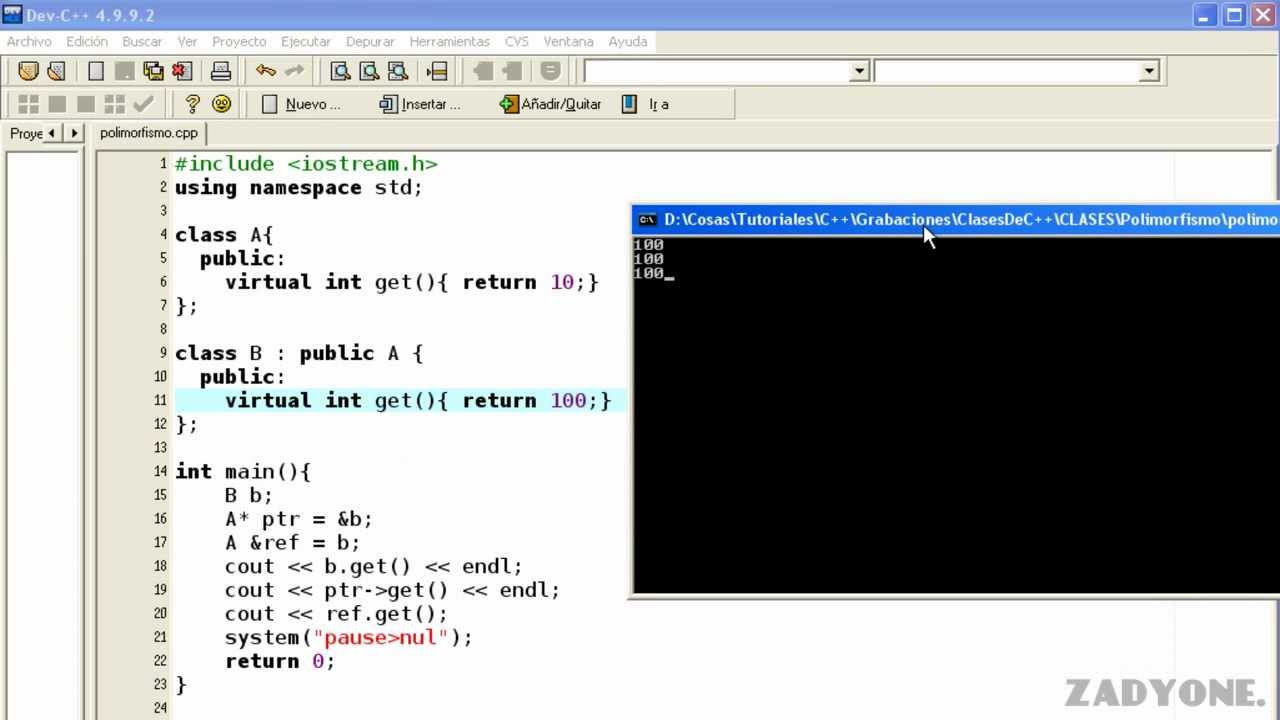Open the Edición menu
The height and width of the screenshot is (720, 1280).
pyautogui.click(x=87, y=41)
